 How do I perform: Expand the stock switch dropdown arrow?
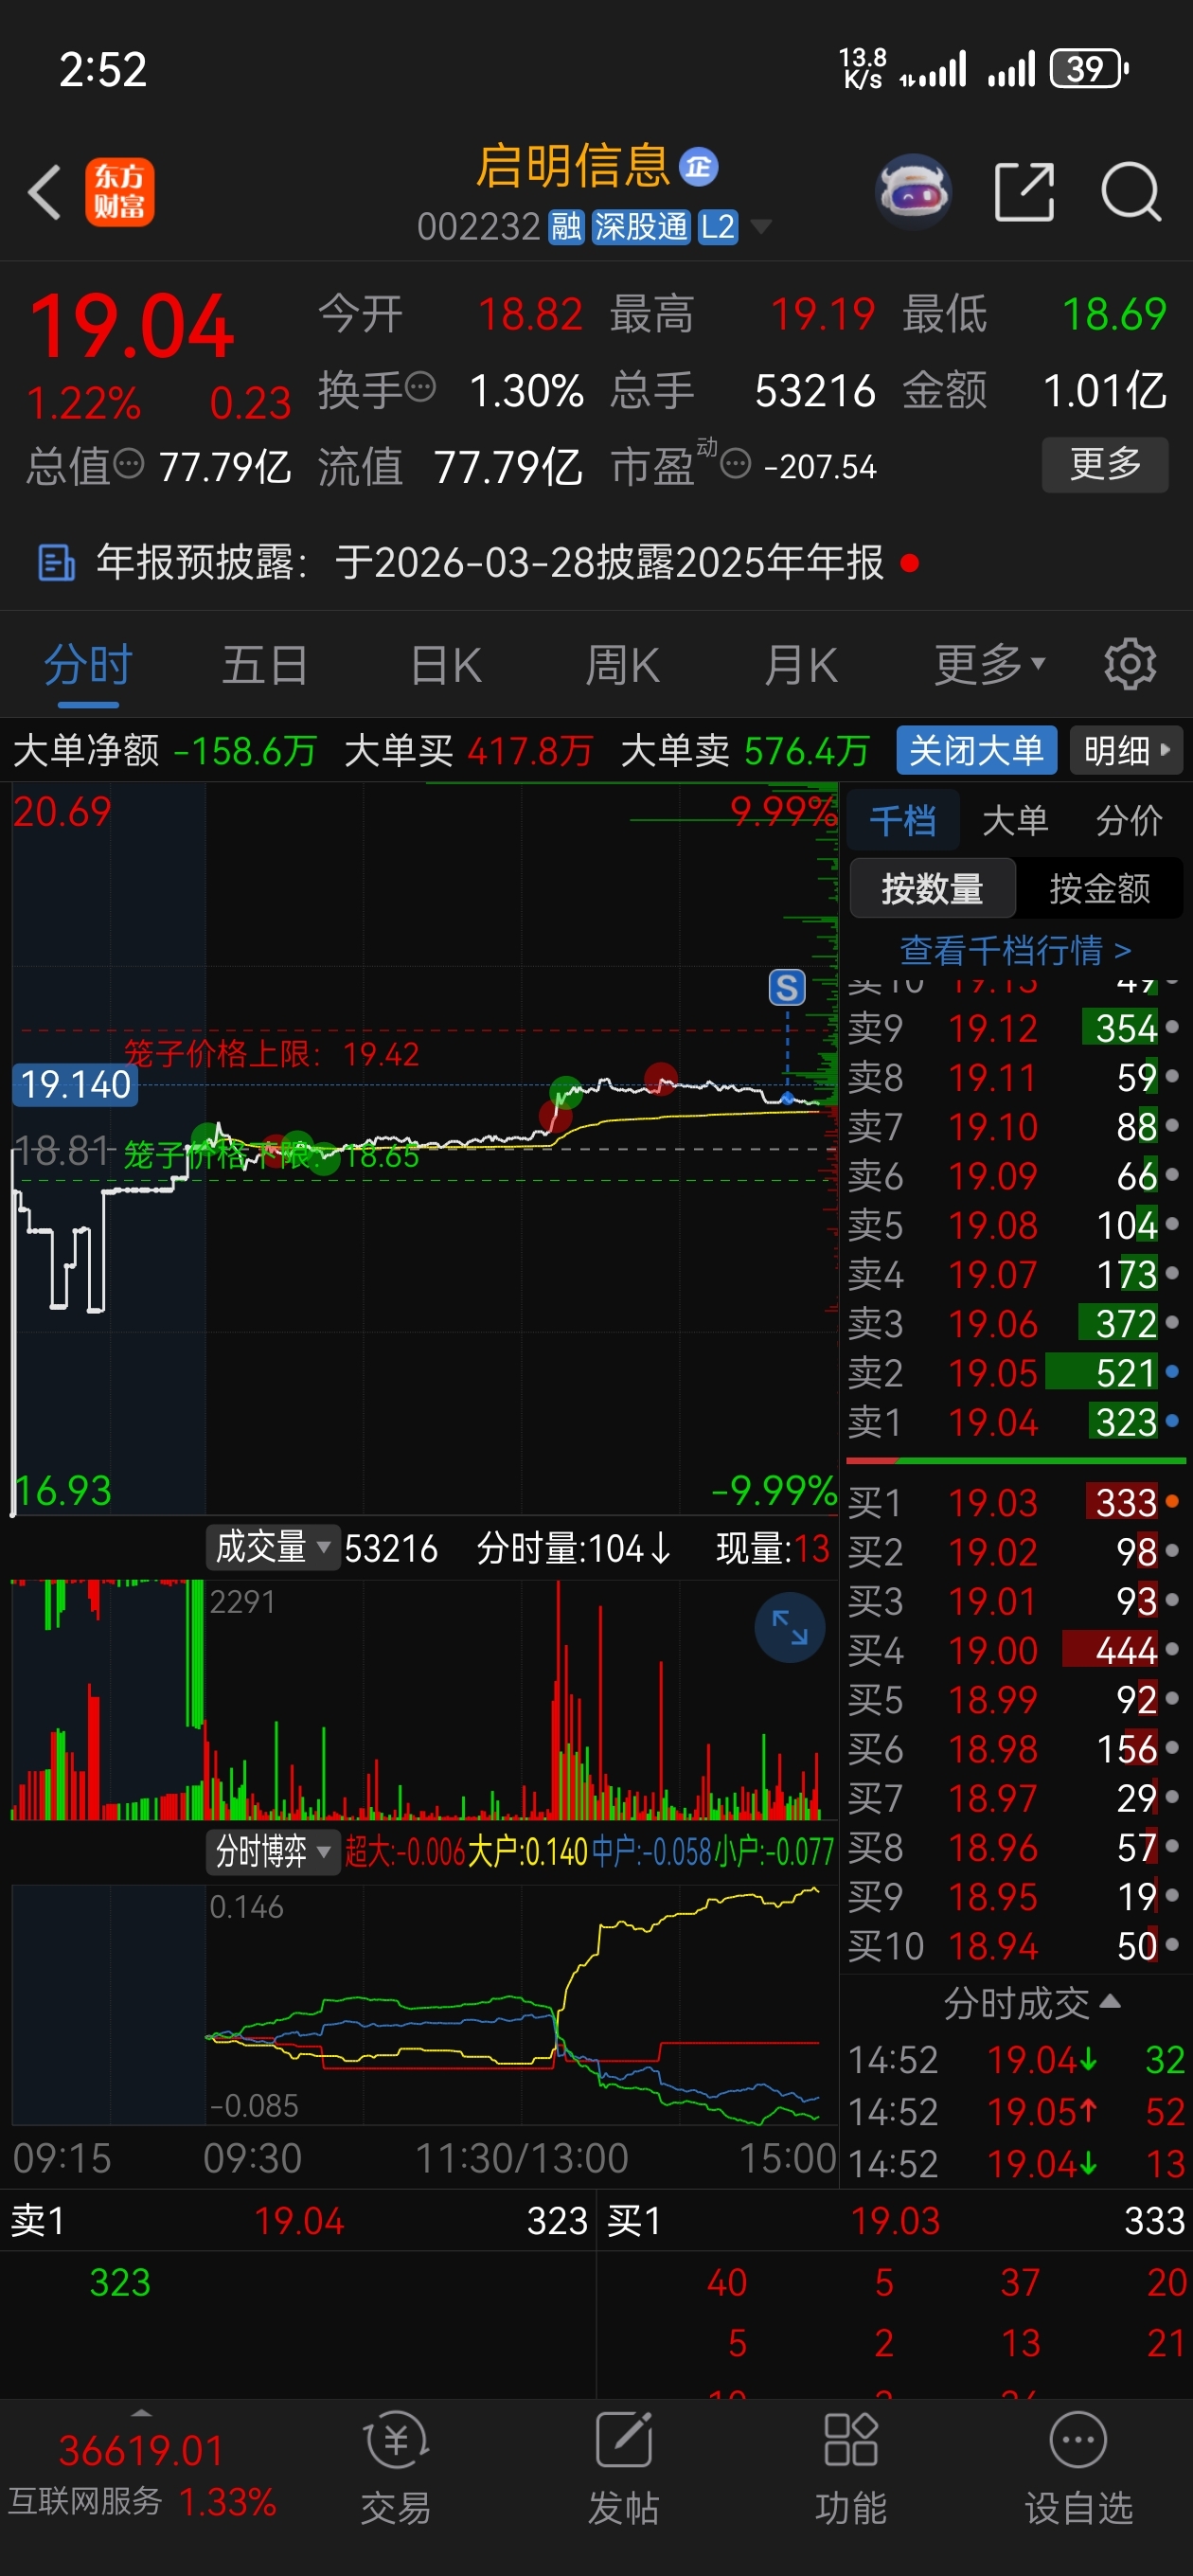(x=761, y=227)
